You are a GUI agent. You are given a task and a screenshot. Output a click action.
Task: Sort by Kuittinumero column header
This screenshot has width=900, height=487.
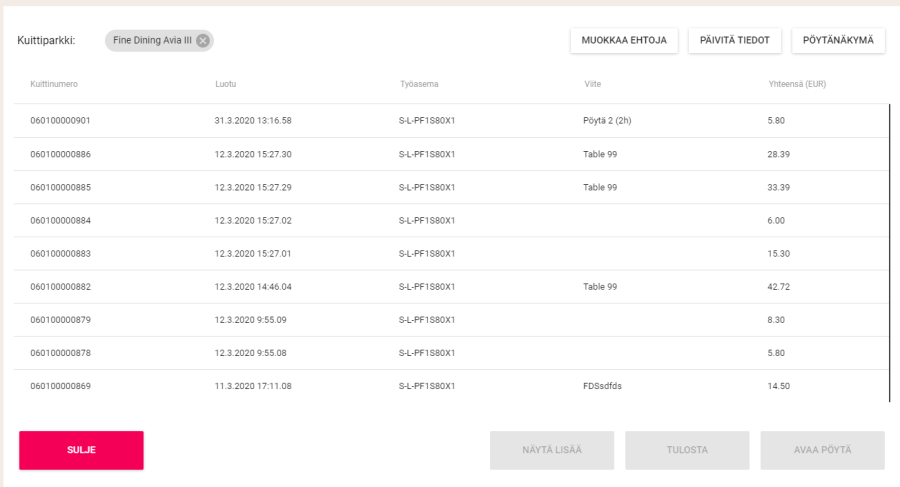pyautogui.click(x=54, y=84)
